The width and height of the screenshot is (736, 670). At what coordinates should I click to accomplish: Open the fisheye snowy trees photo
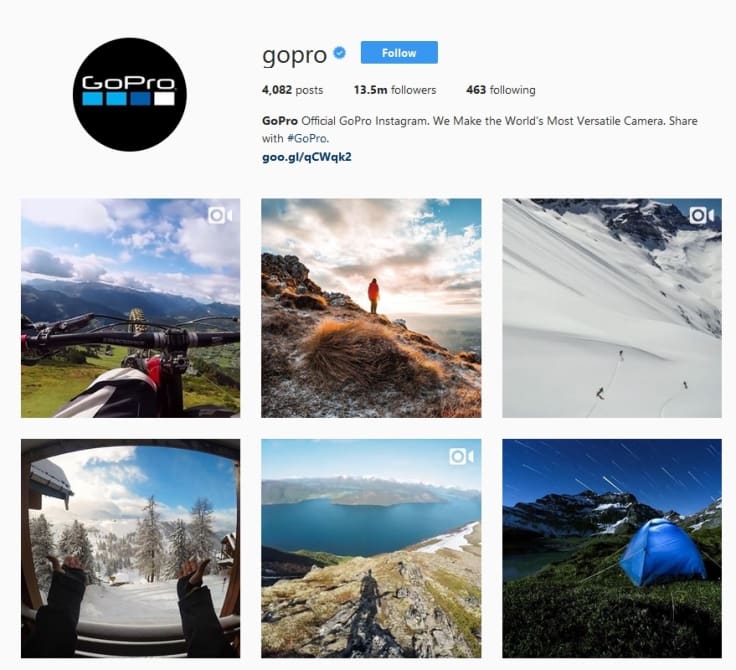[130, 548]
